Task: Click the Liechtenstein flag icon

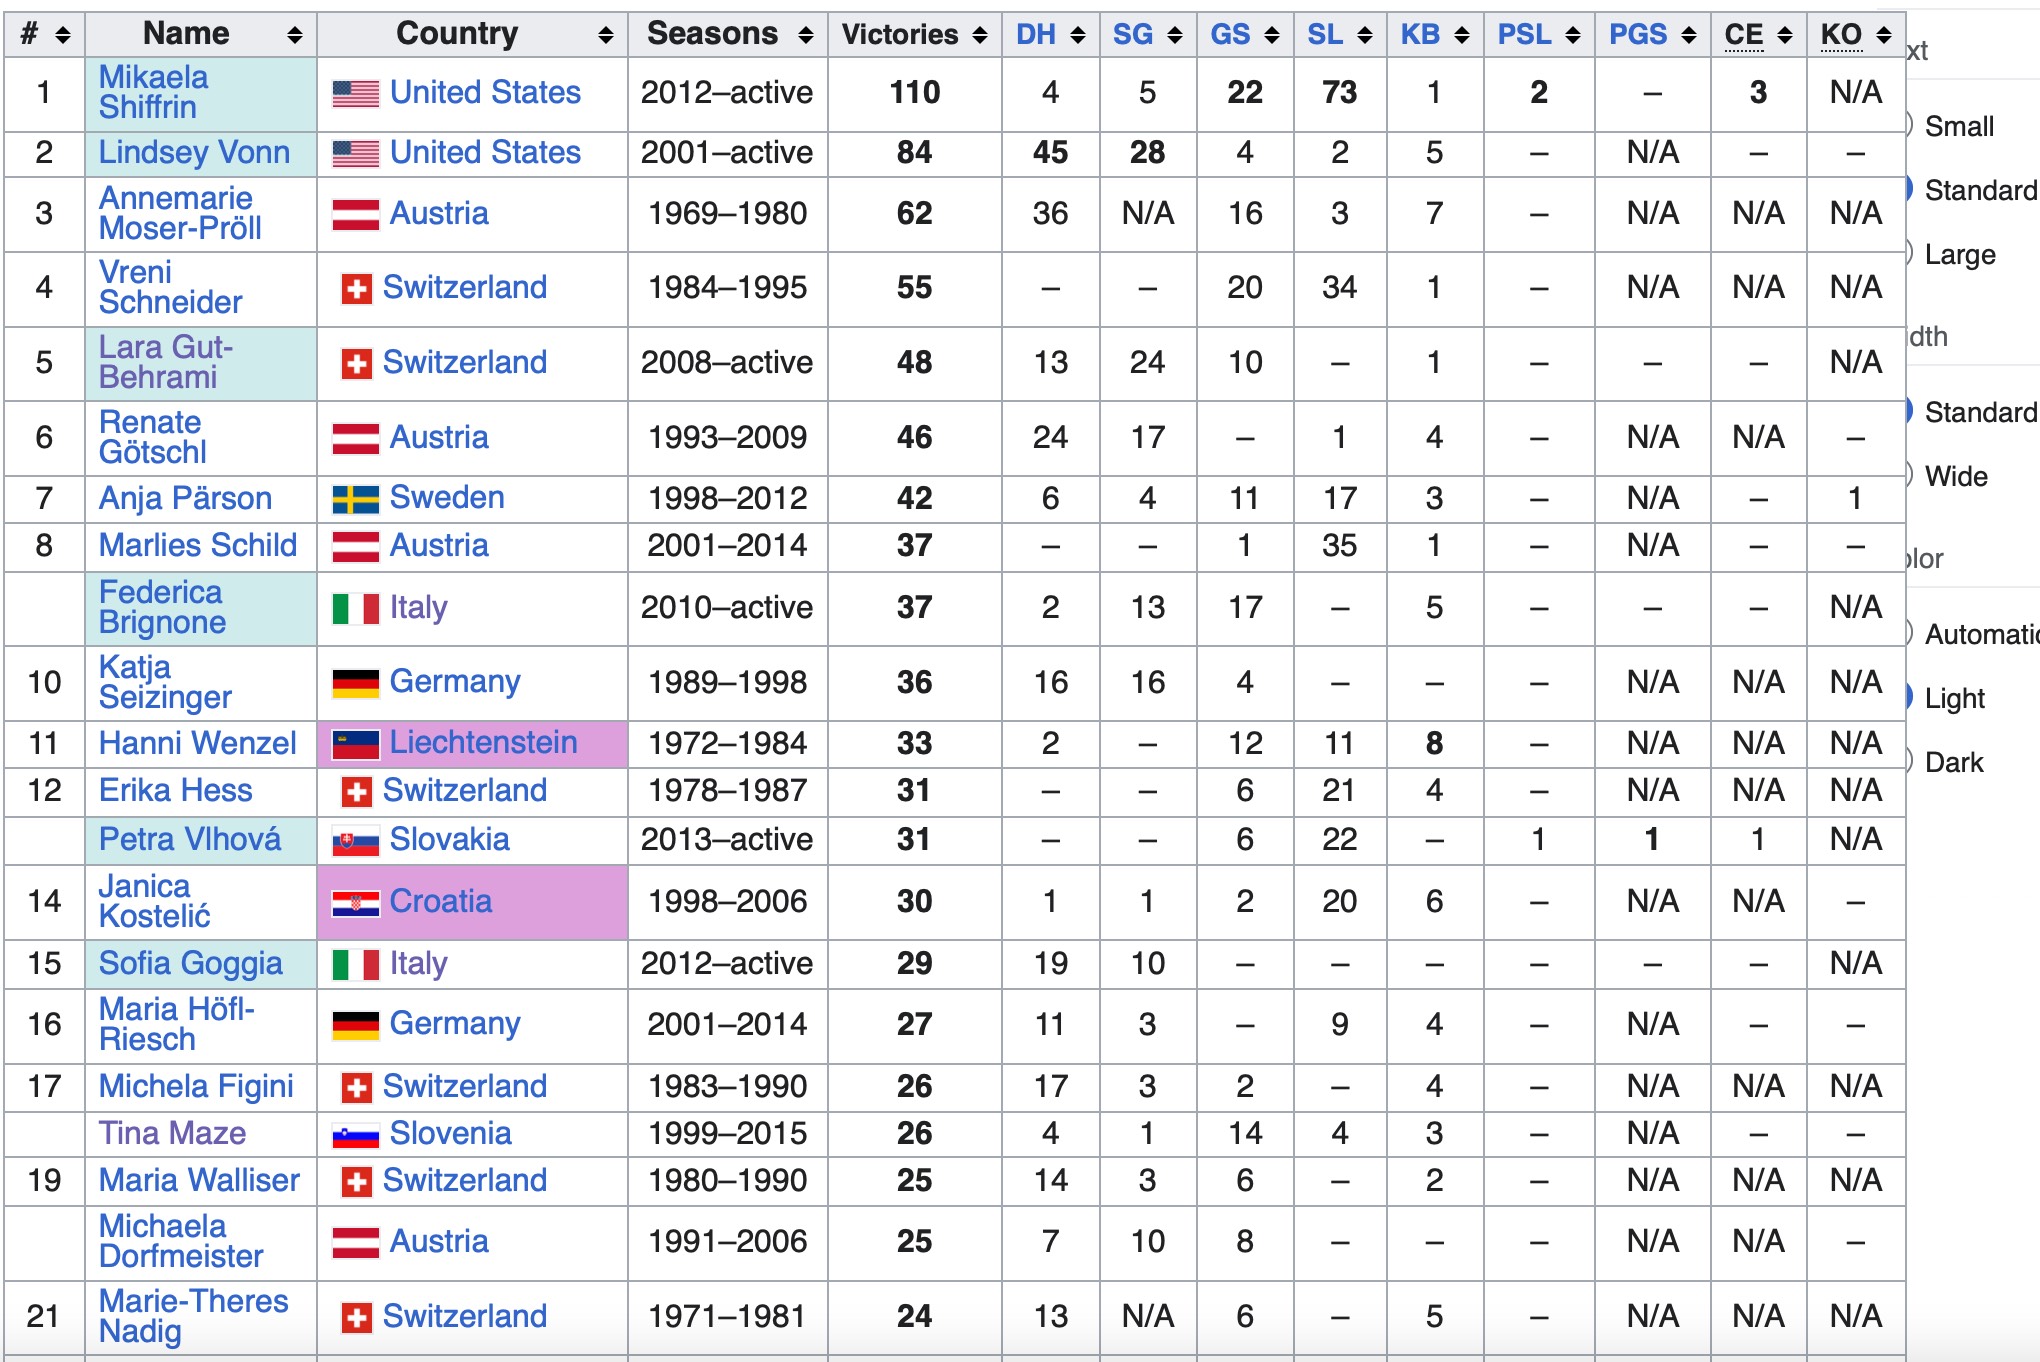Action: coord(355,744)
